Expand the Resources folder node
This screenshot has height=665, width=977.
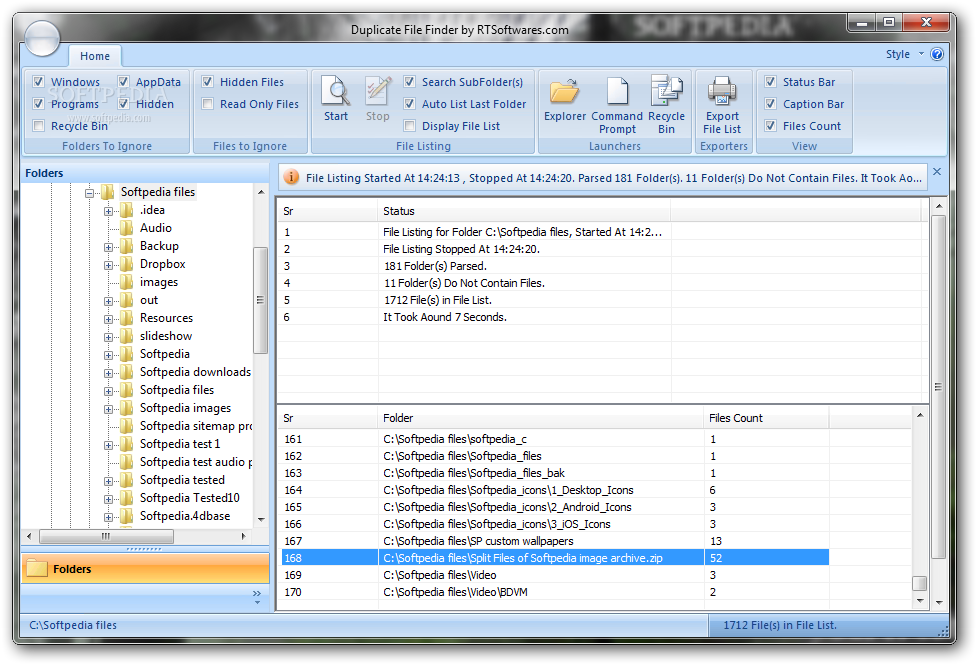(x=108, y=319)
